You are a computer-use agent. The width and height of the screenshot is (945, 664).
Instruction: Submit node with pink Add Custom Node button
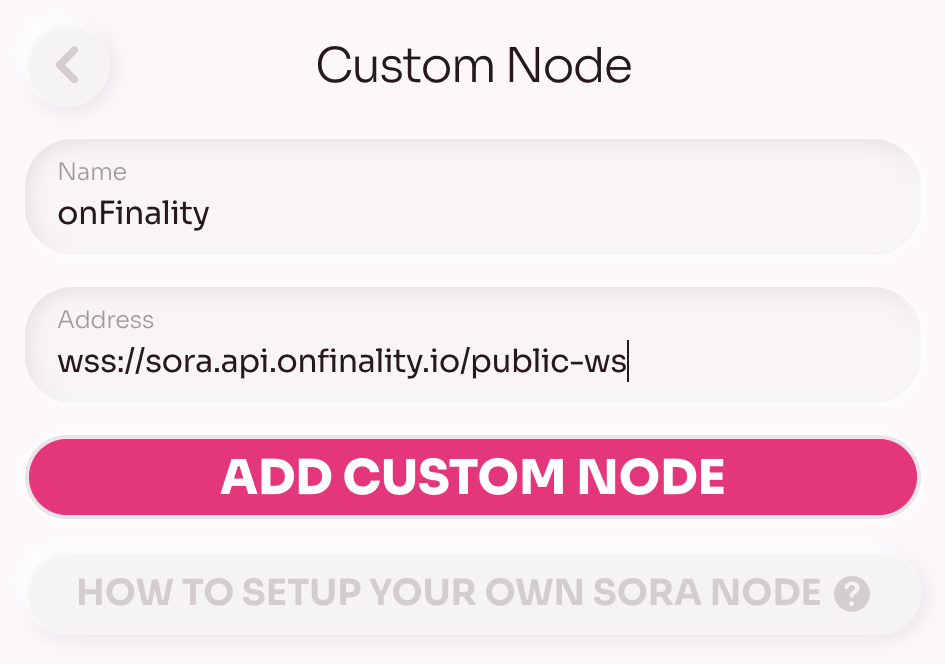click(x=472, y=477)
